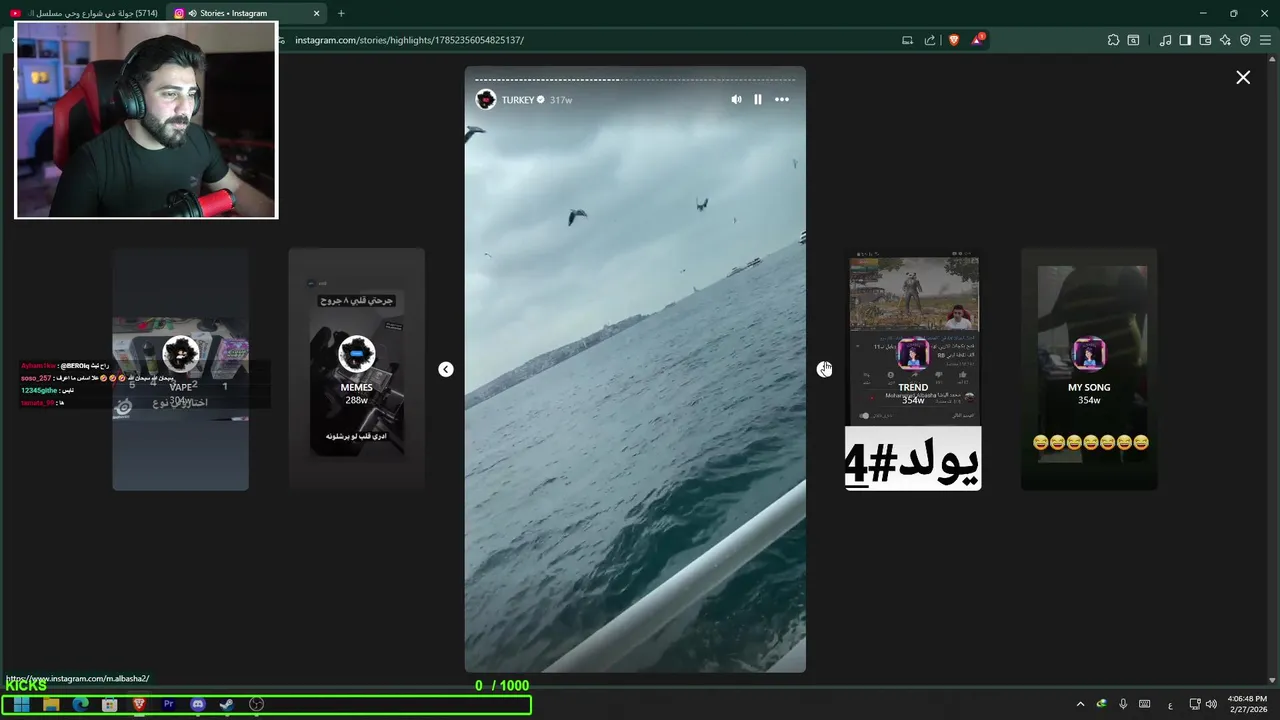This screenshot has height=720, width=1280.
Task: Click the Instagram URL in address bar
Action: [409, 40]
